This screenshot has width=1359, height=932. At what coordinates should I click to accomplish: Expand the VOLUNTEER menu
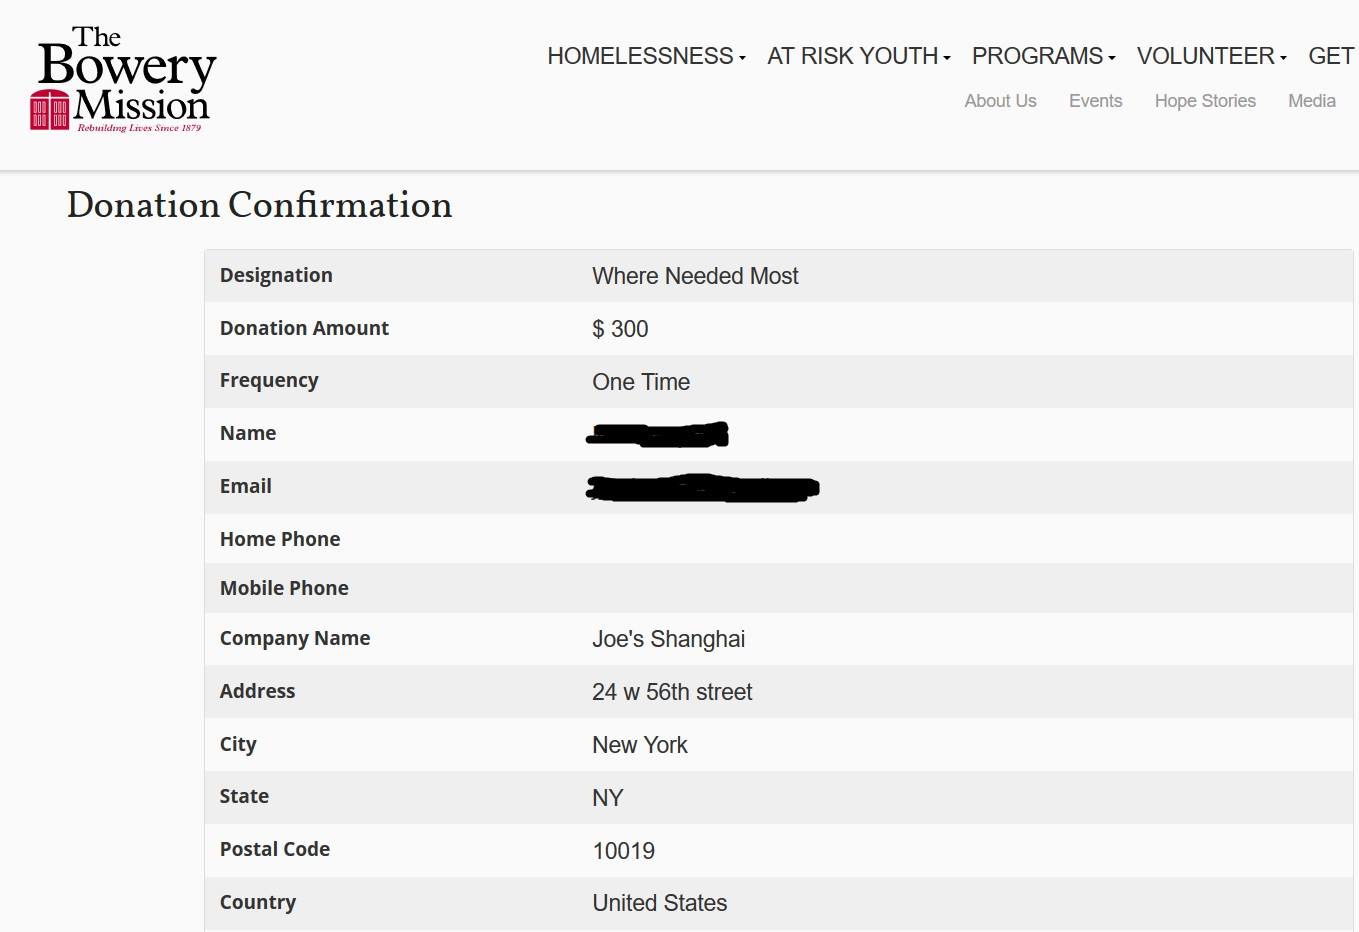(1211, 56)
